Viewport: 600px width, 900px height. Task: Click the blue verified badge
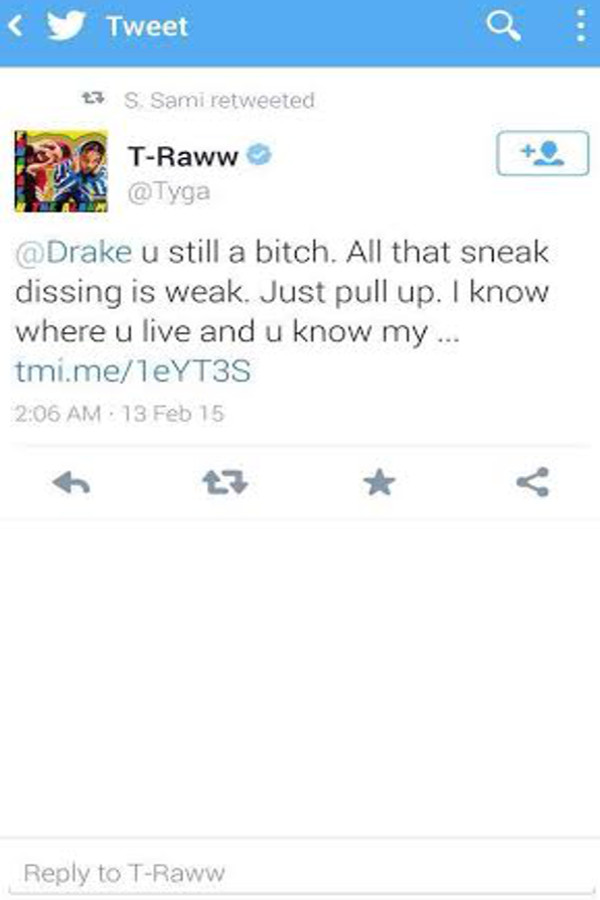(259, 155)
